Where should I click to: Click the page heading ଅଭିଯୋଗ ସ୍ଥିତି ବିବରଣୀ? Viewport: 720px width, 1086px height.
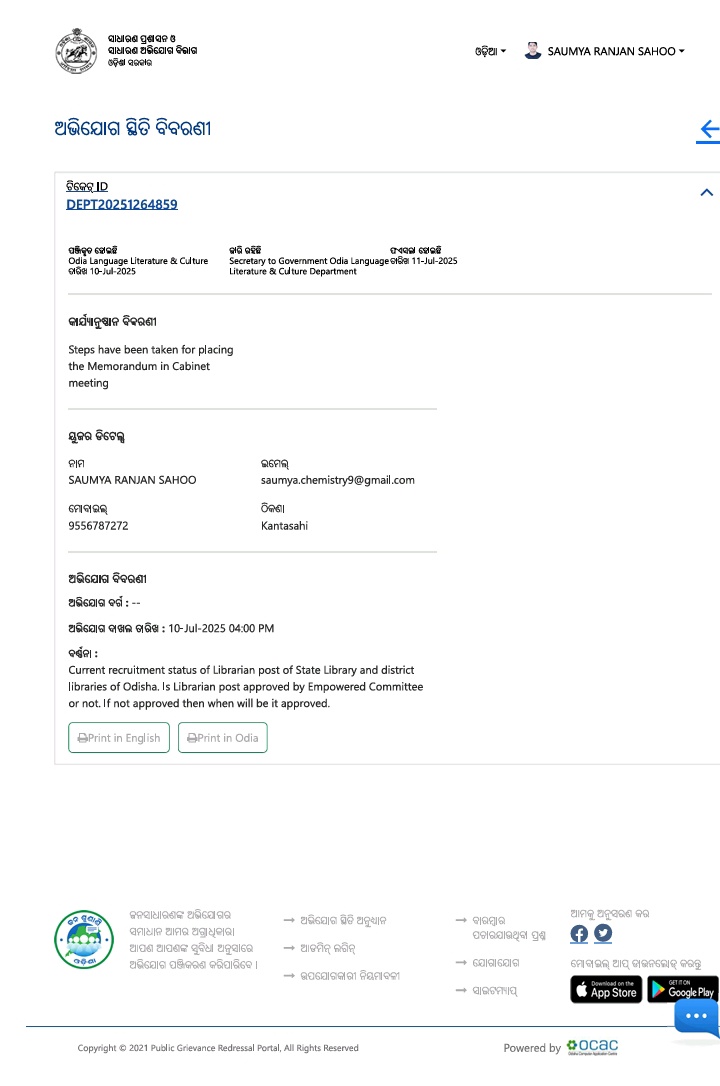tap(133, 128)
